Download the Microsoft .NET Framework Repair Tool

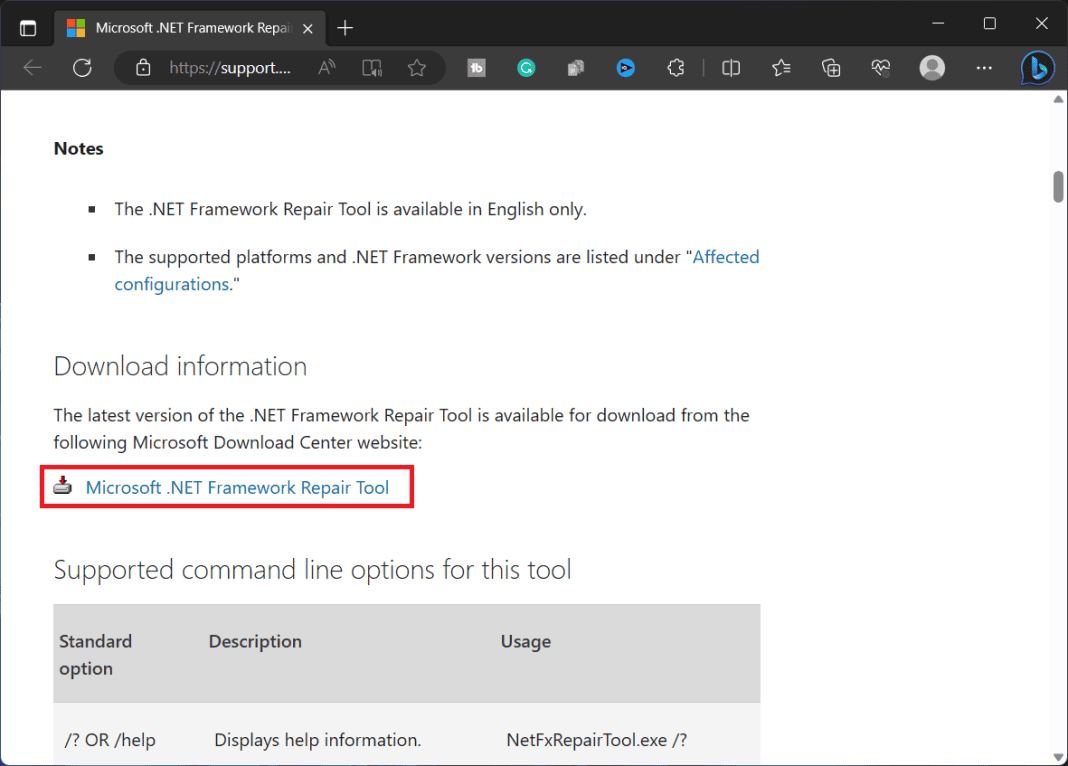[x=237, y=487]
